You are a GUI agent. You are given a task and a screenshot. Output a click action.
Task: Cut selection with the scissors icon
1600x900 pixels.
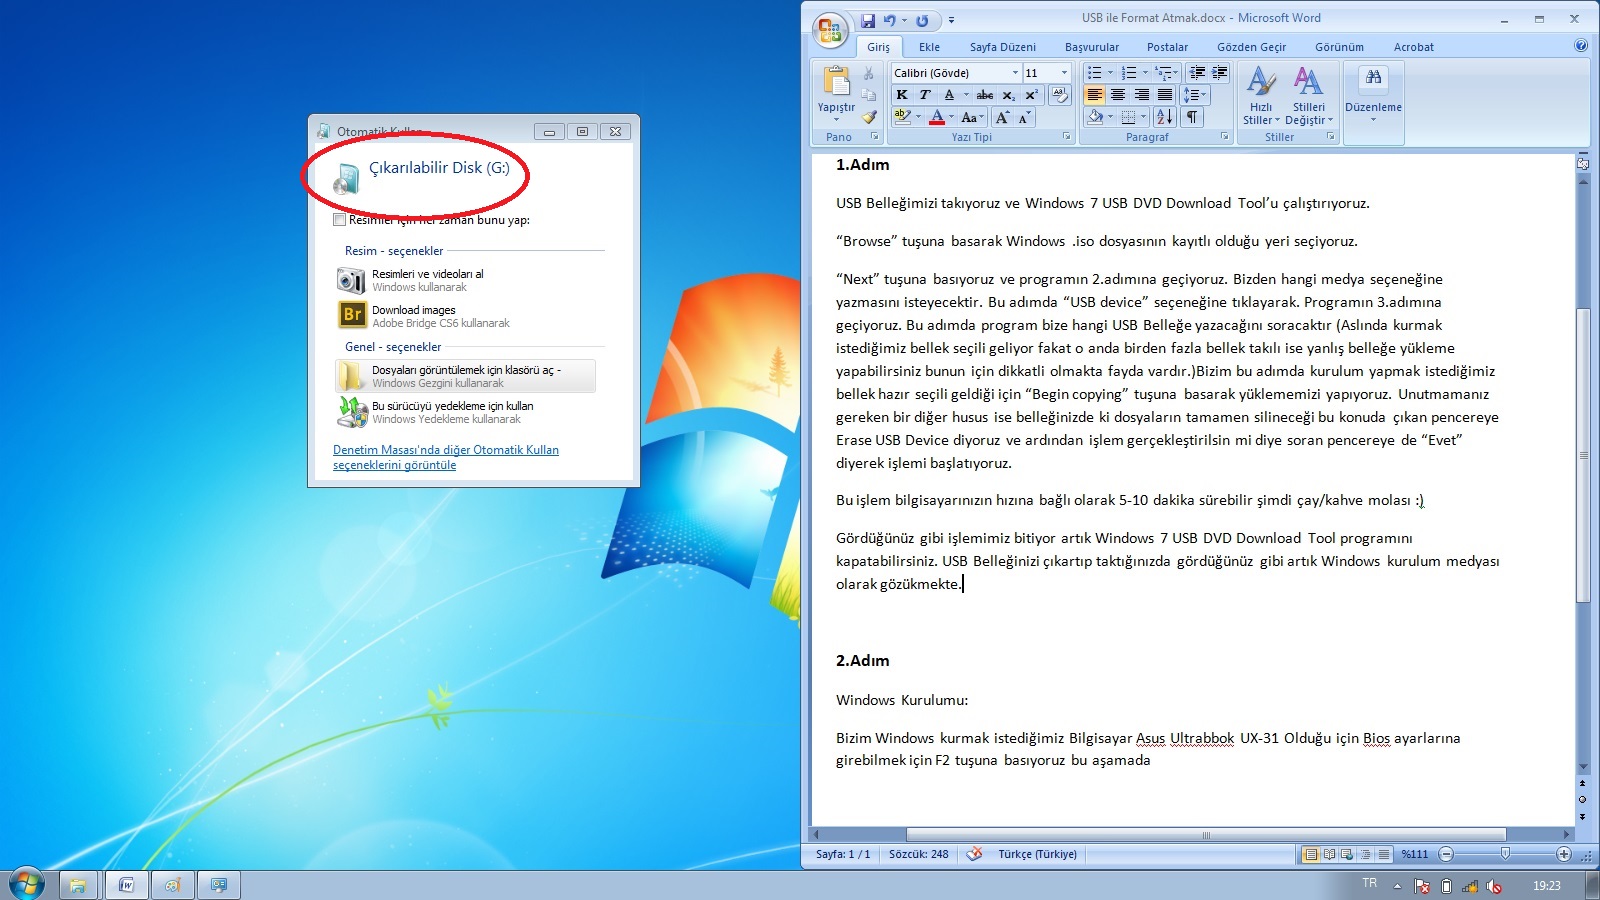tap(868, 73)
